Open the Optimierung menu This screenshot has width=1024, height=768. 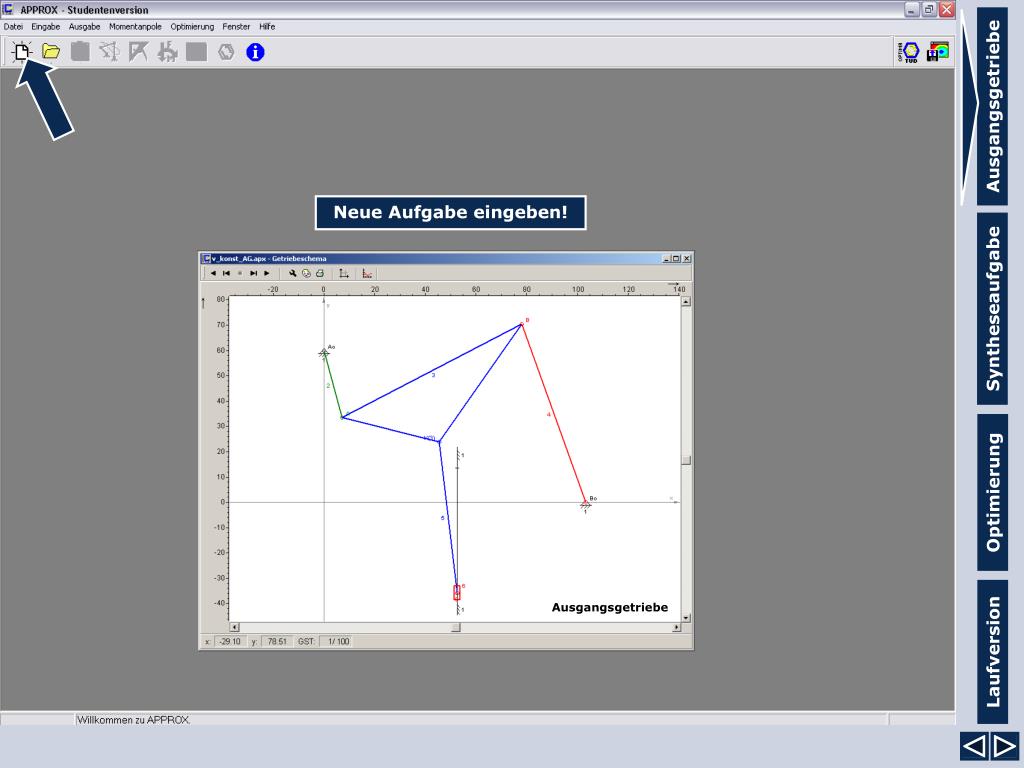(192, 27)
